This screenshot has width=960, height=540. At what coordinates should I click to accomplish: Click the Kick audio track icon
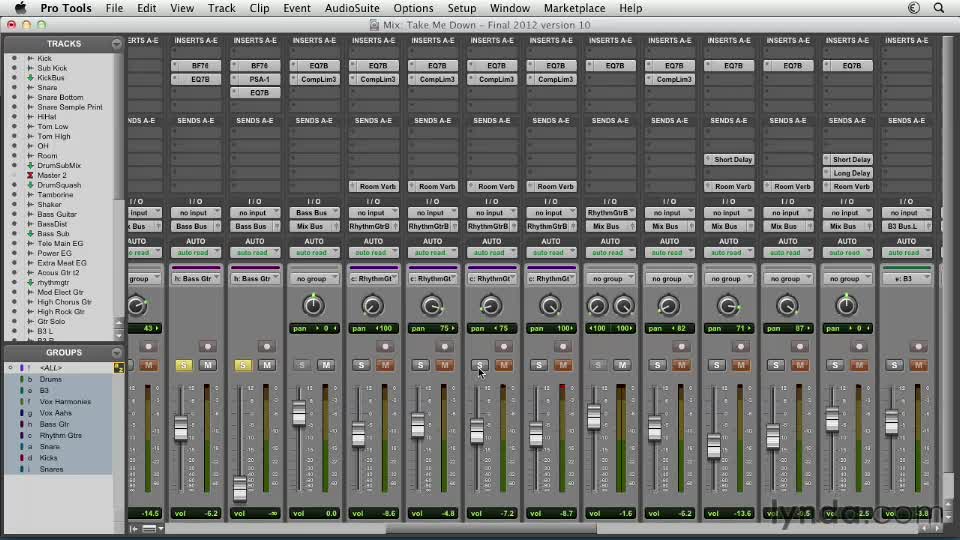30,58
